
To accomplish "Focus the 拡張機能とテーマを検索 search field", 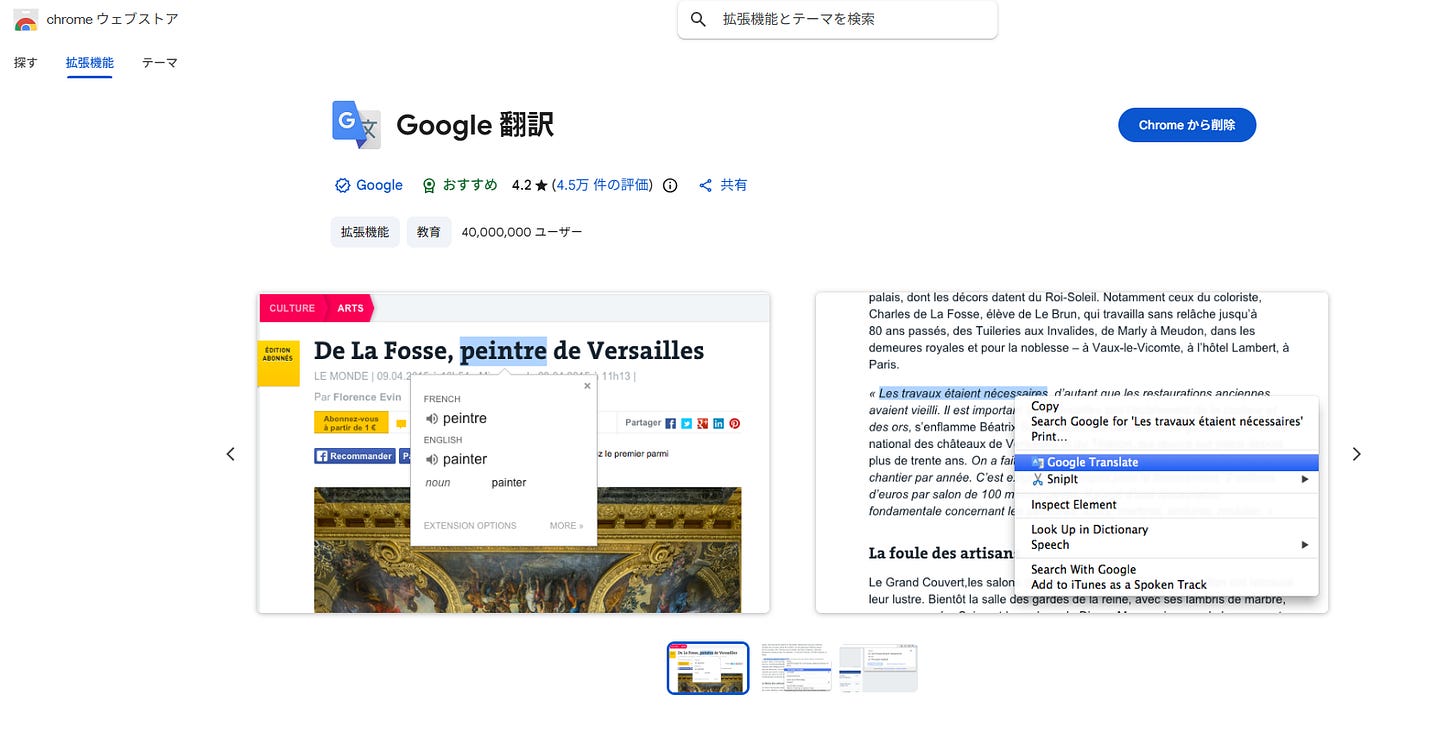I will coord(837,19).
